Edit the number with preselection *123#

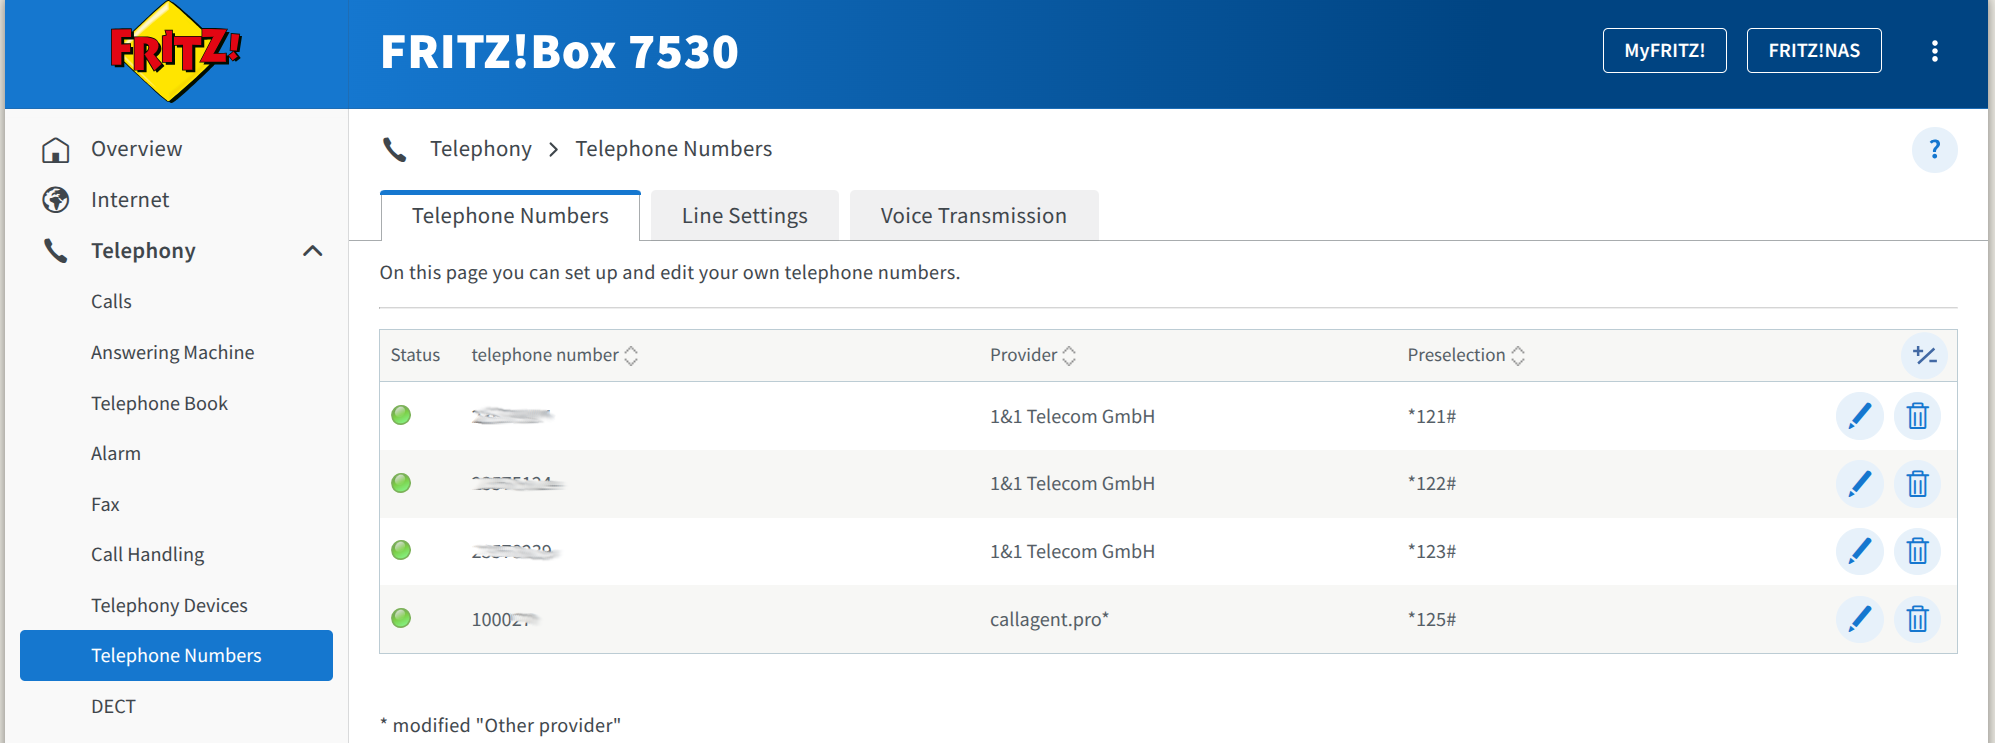click(x=1860, y=551)
